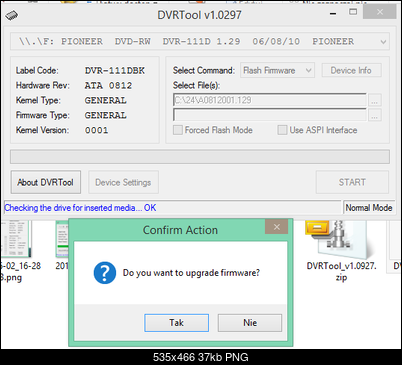
Task: Open the DVRTool_v1.0927.zip archive icon
Action: [x=340, y=239]
